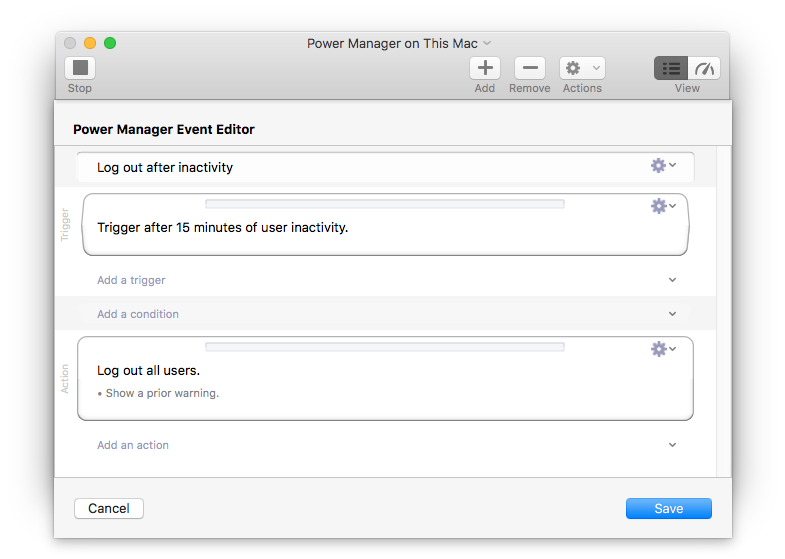Click 'Show a prior warning.' option text
Image resolution: width=785 pixels, height=559 pixels.
click(x=162, y=393)
